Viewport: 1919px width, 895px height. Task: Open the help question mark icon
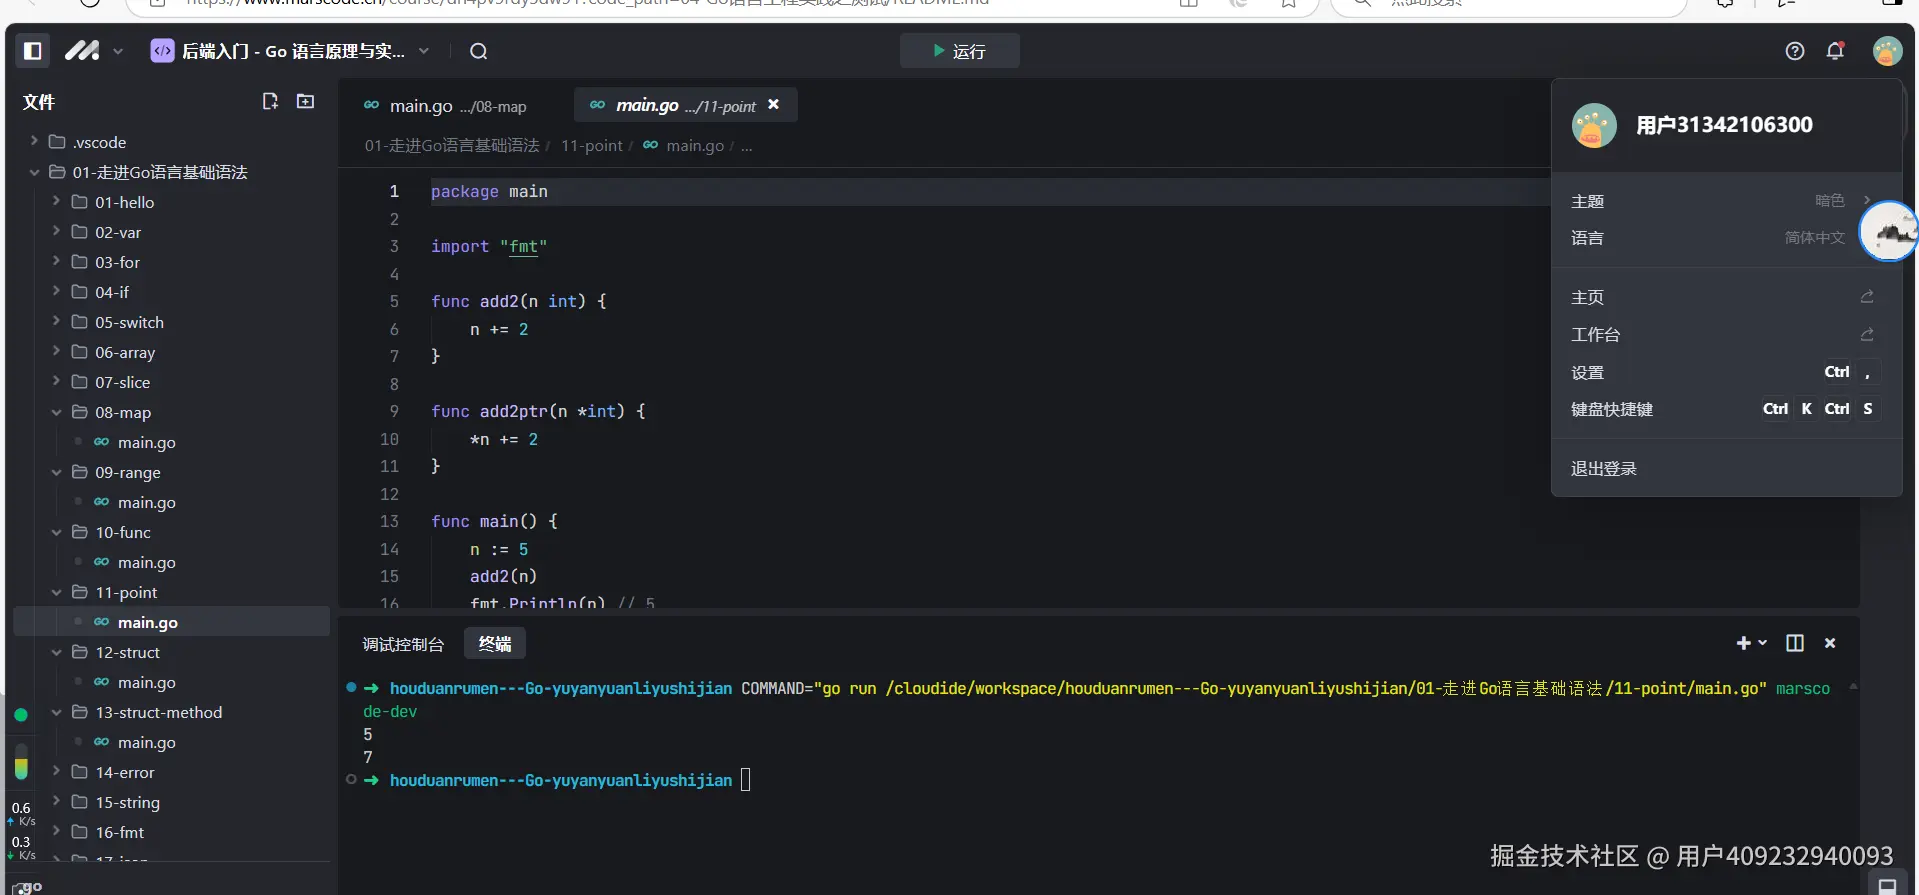click(1795, 51)
